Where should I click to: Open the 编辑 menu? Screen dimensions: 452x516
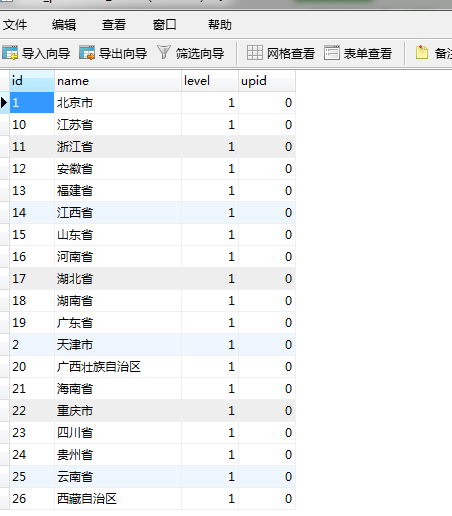64,25
